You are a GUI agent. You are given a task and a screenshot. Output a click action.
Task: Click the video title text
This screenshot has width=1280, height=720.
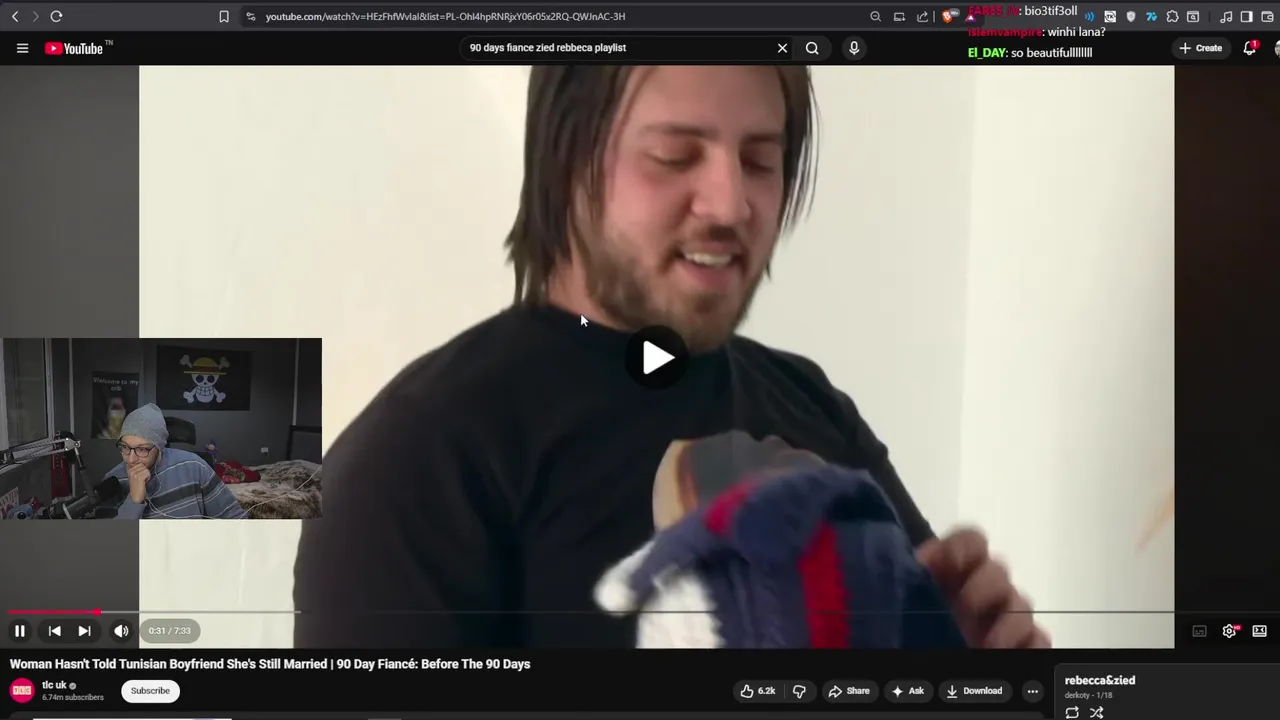click(270, 664)
